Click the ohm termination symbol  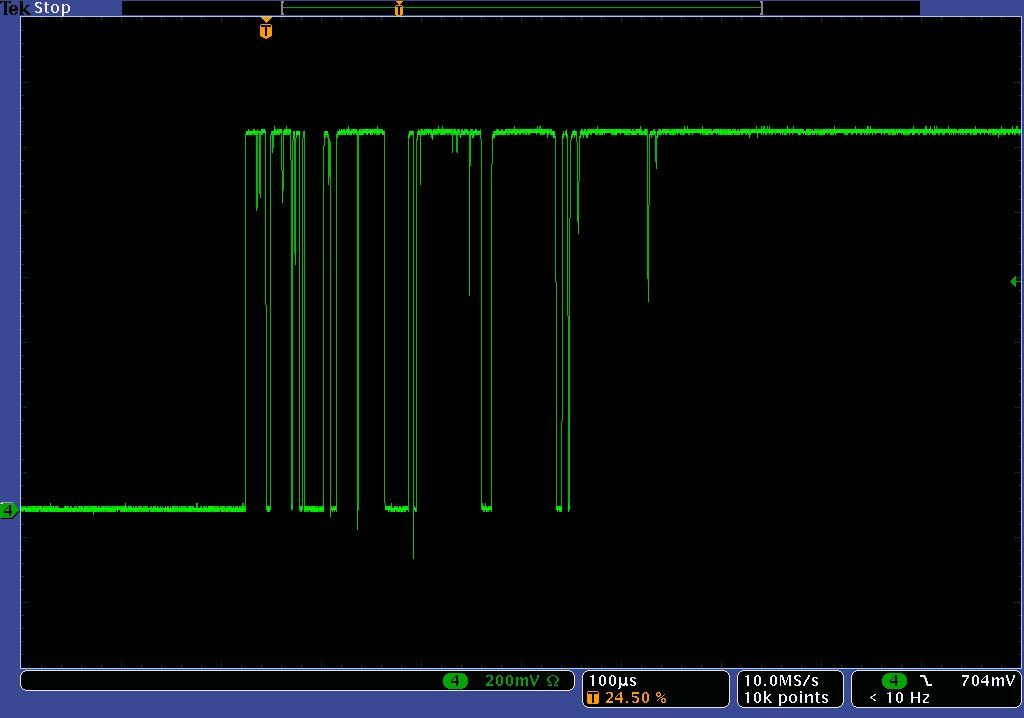coord(553,681)
